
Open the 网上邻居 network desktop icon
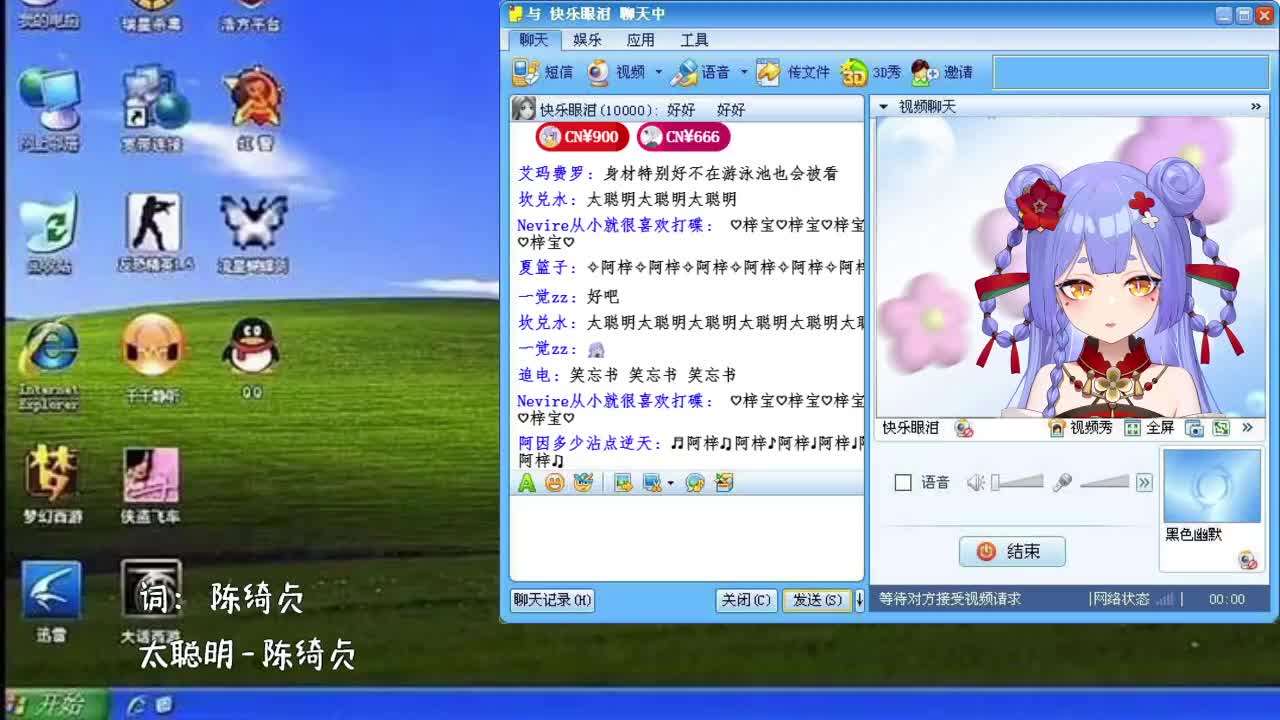pyautogui.click(x=49, y=108)
